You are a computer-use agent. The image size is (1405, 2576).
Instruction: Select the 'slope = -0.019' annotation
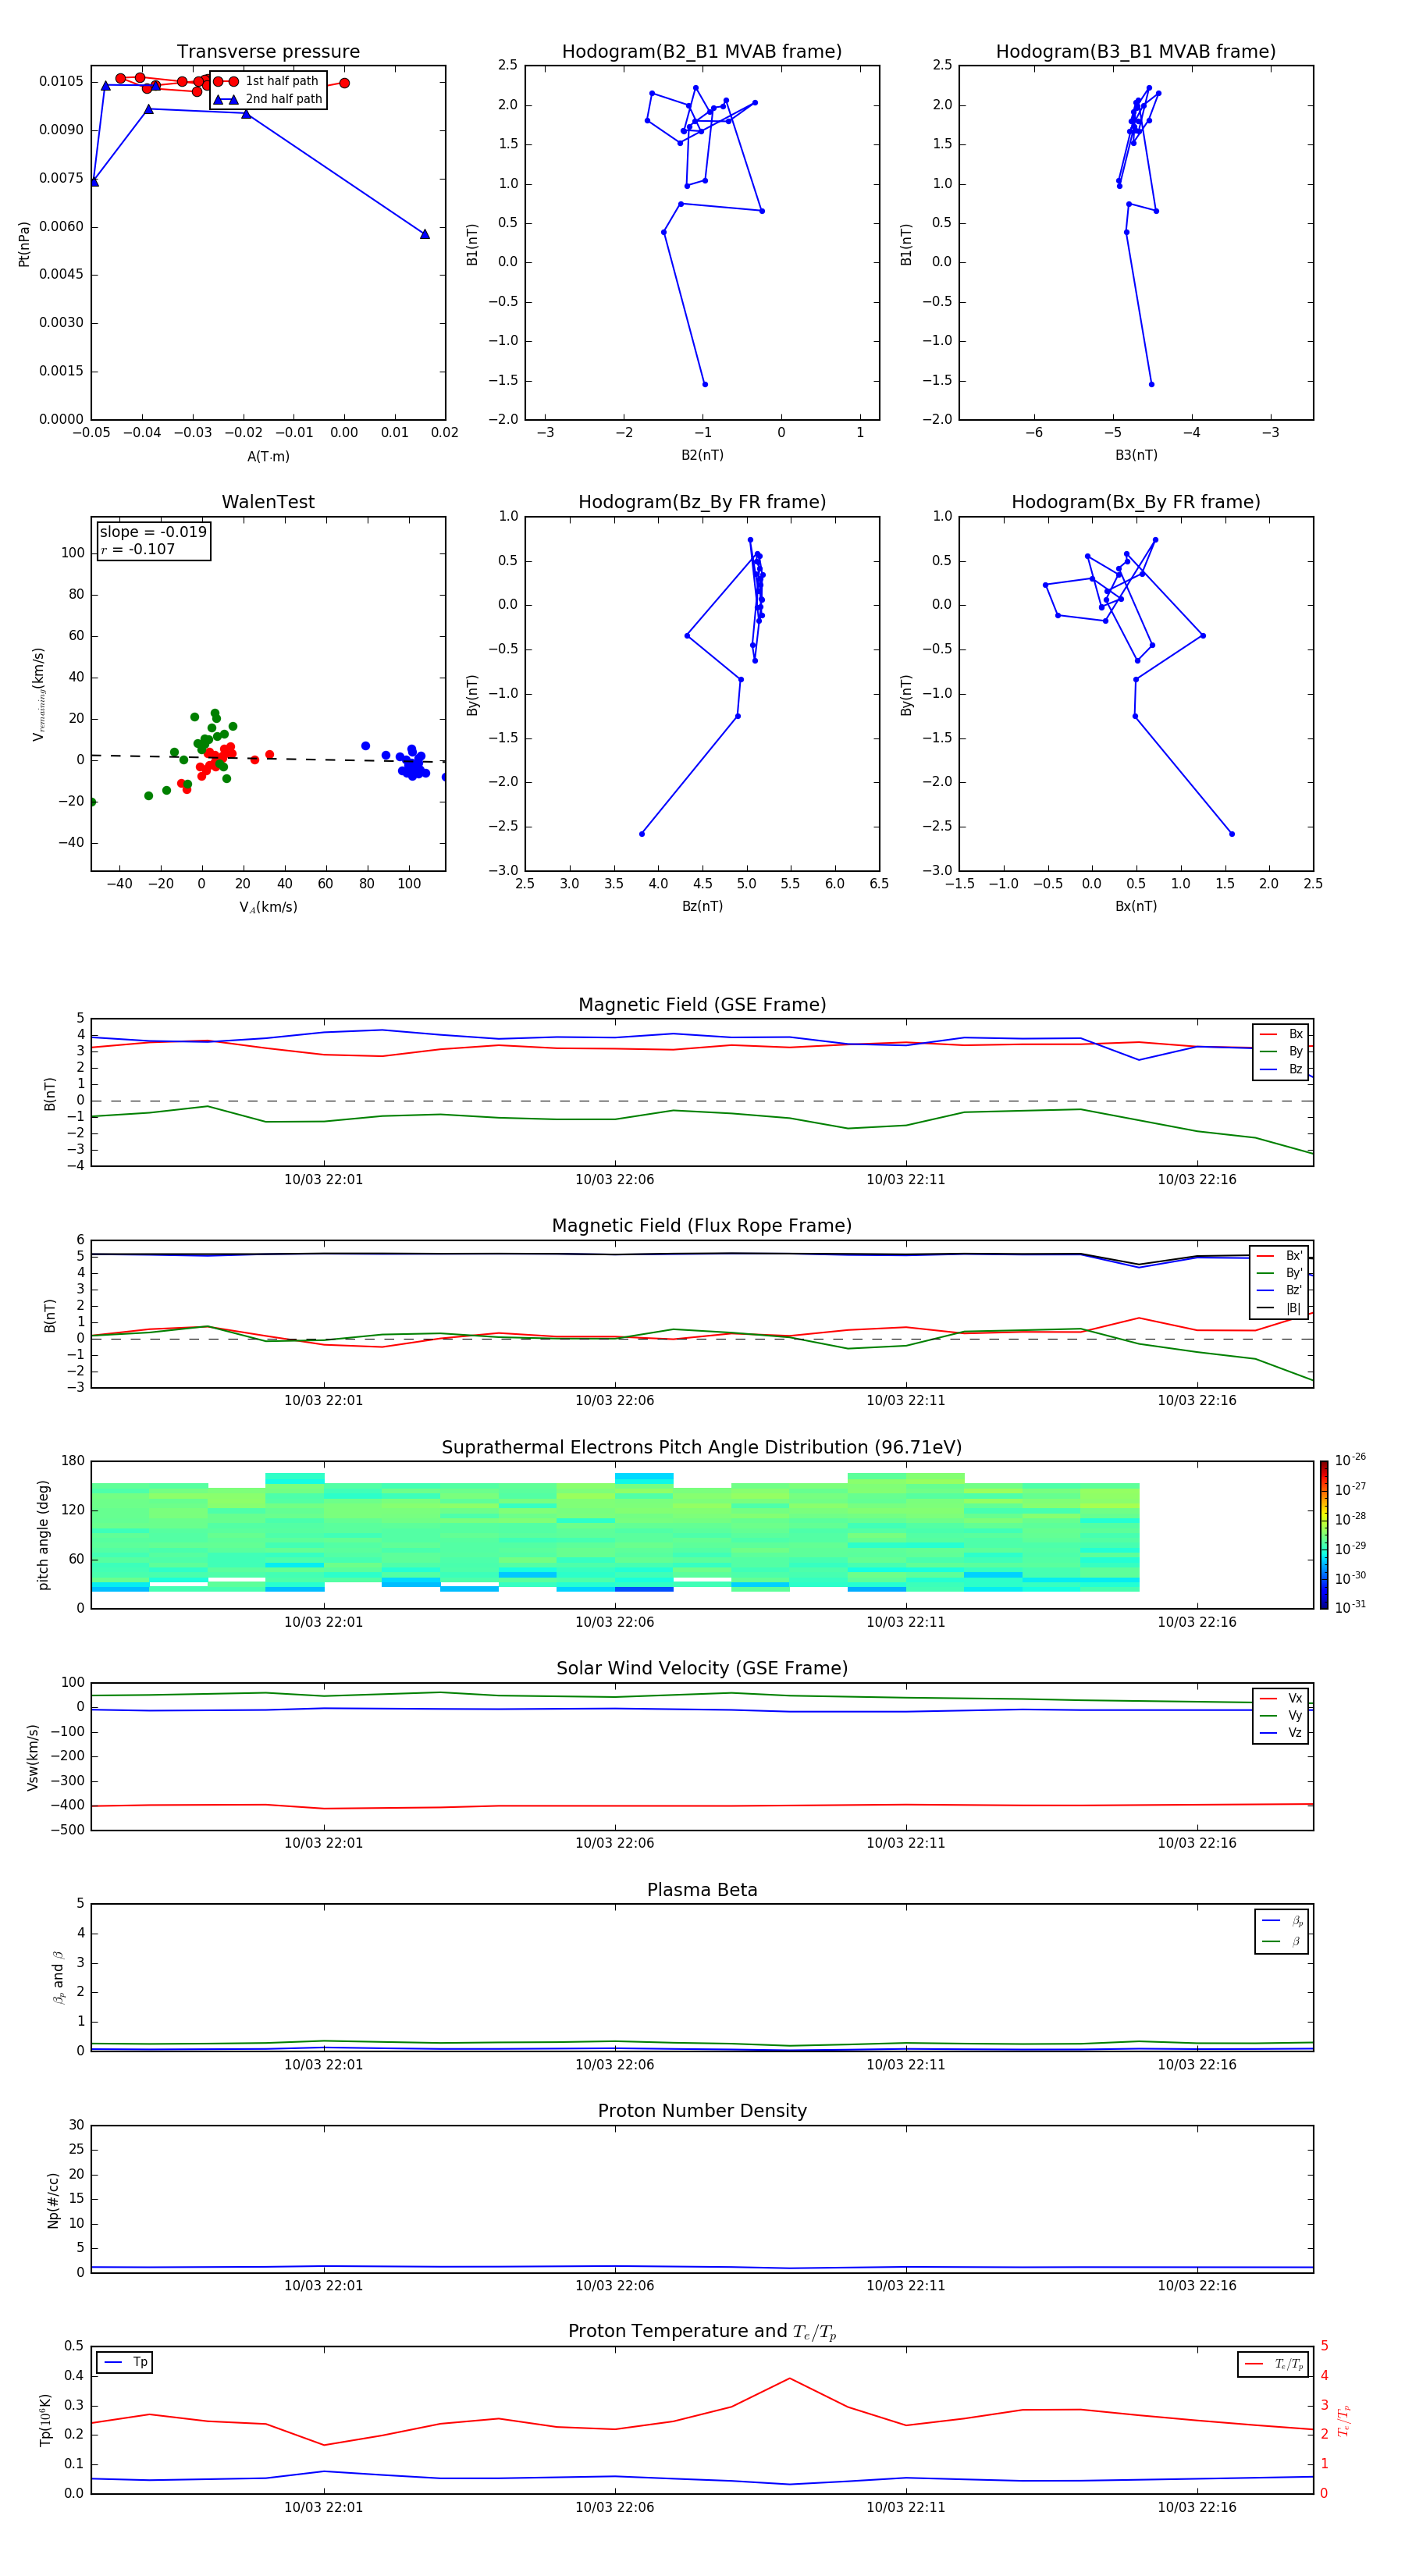(153, 532)
